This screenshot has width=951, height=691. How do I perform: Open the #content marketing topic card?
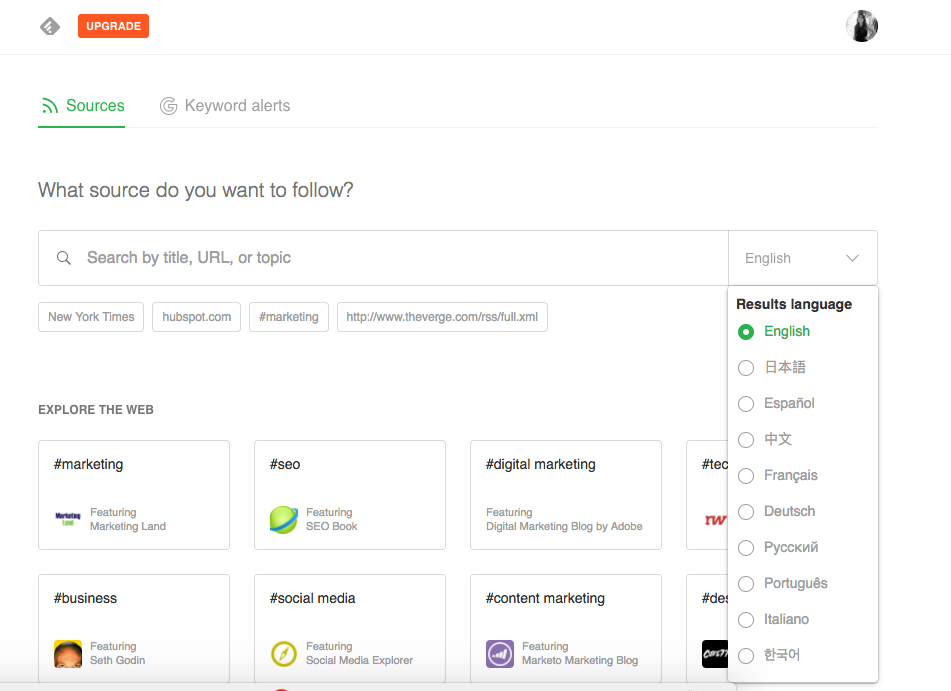[566, 629]
